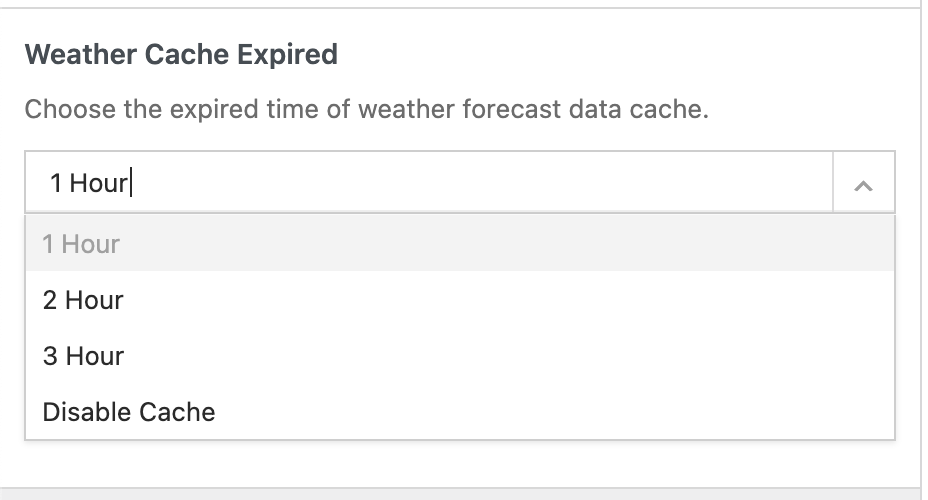Set cache expiration to 2 Hour
The height and width of the screenshot is (500, 928).
[460, 300]
